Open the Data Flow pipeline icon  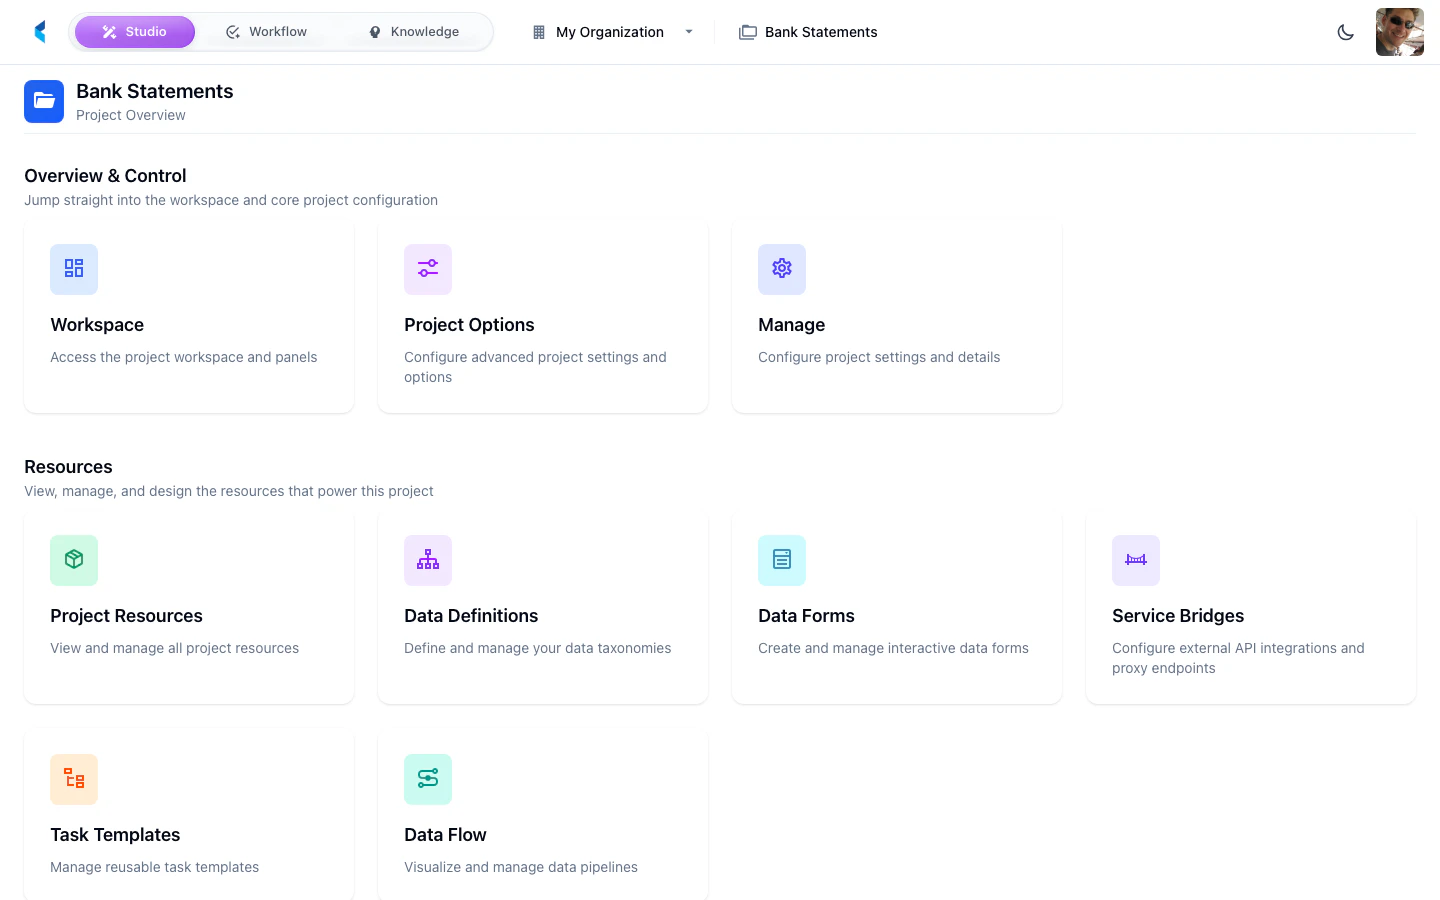point(428,779)
